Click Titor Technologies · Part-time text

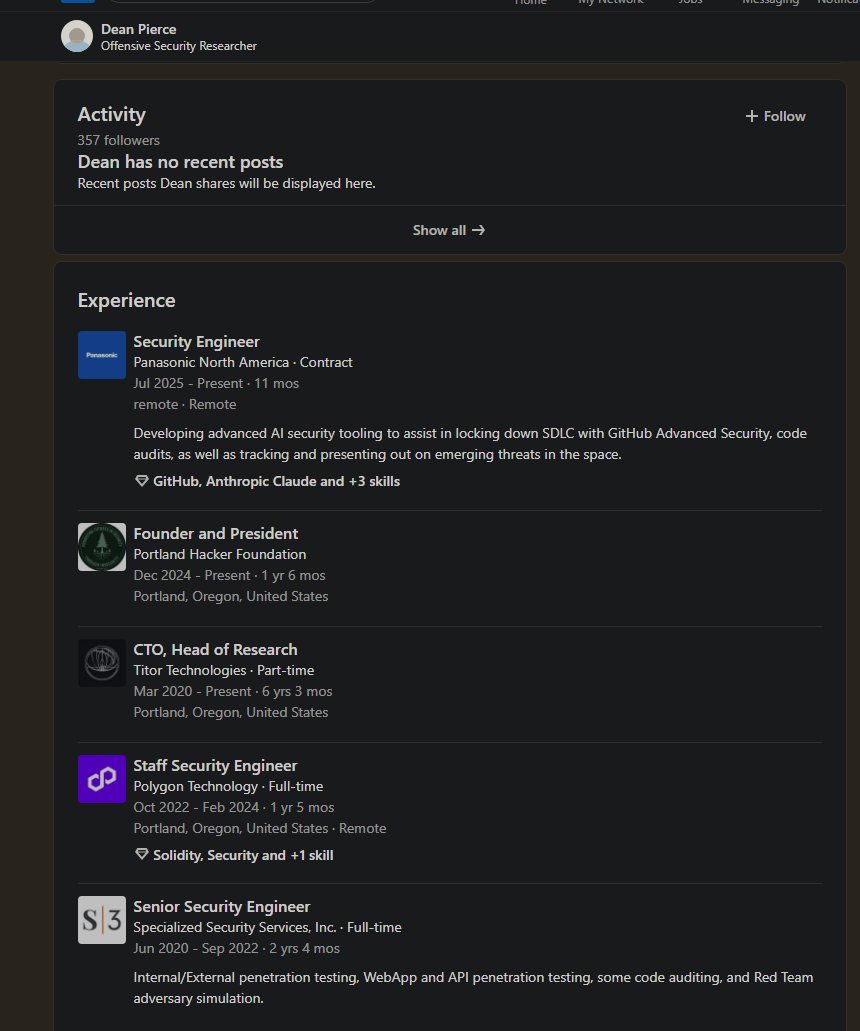pos(224,670)
